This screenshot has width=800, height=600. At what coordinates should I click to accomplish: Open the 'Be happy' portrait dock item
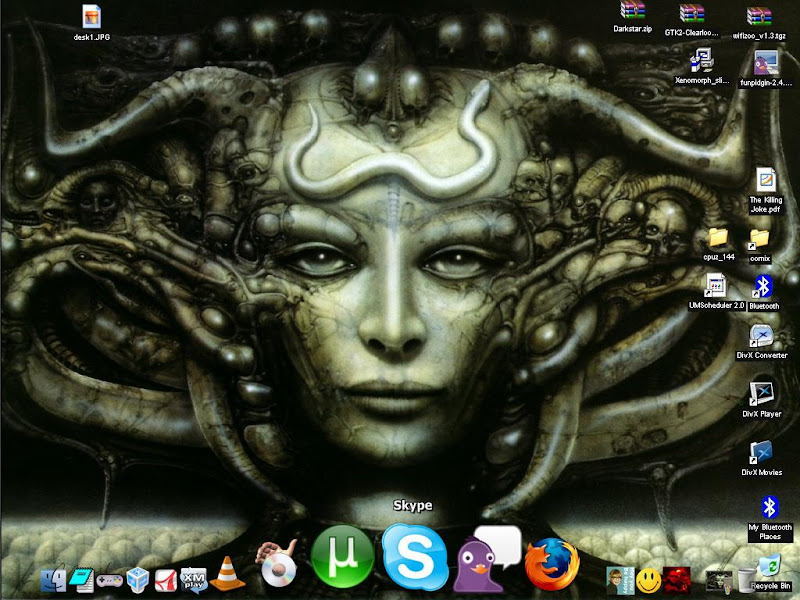coord(620,581)
